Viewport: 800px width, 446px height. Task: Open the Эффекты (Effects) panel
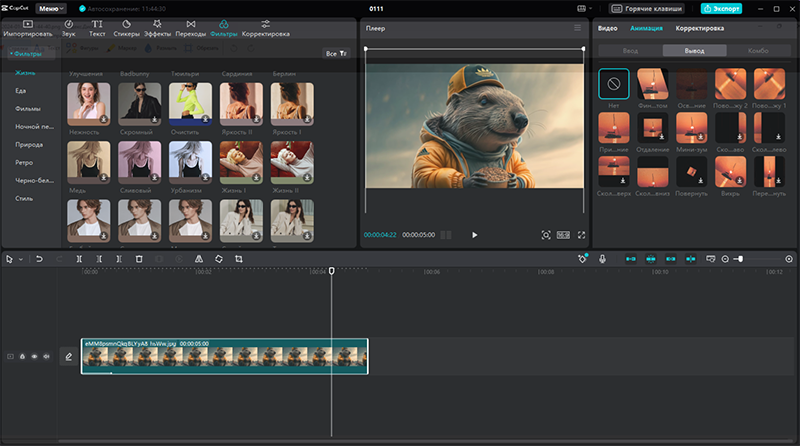click(157, 27)
